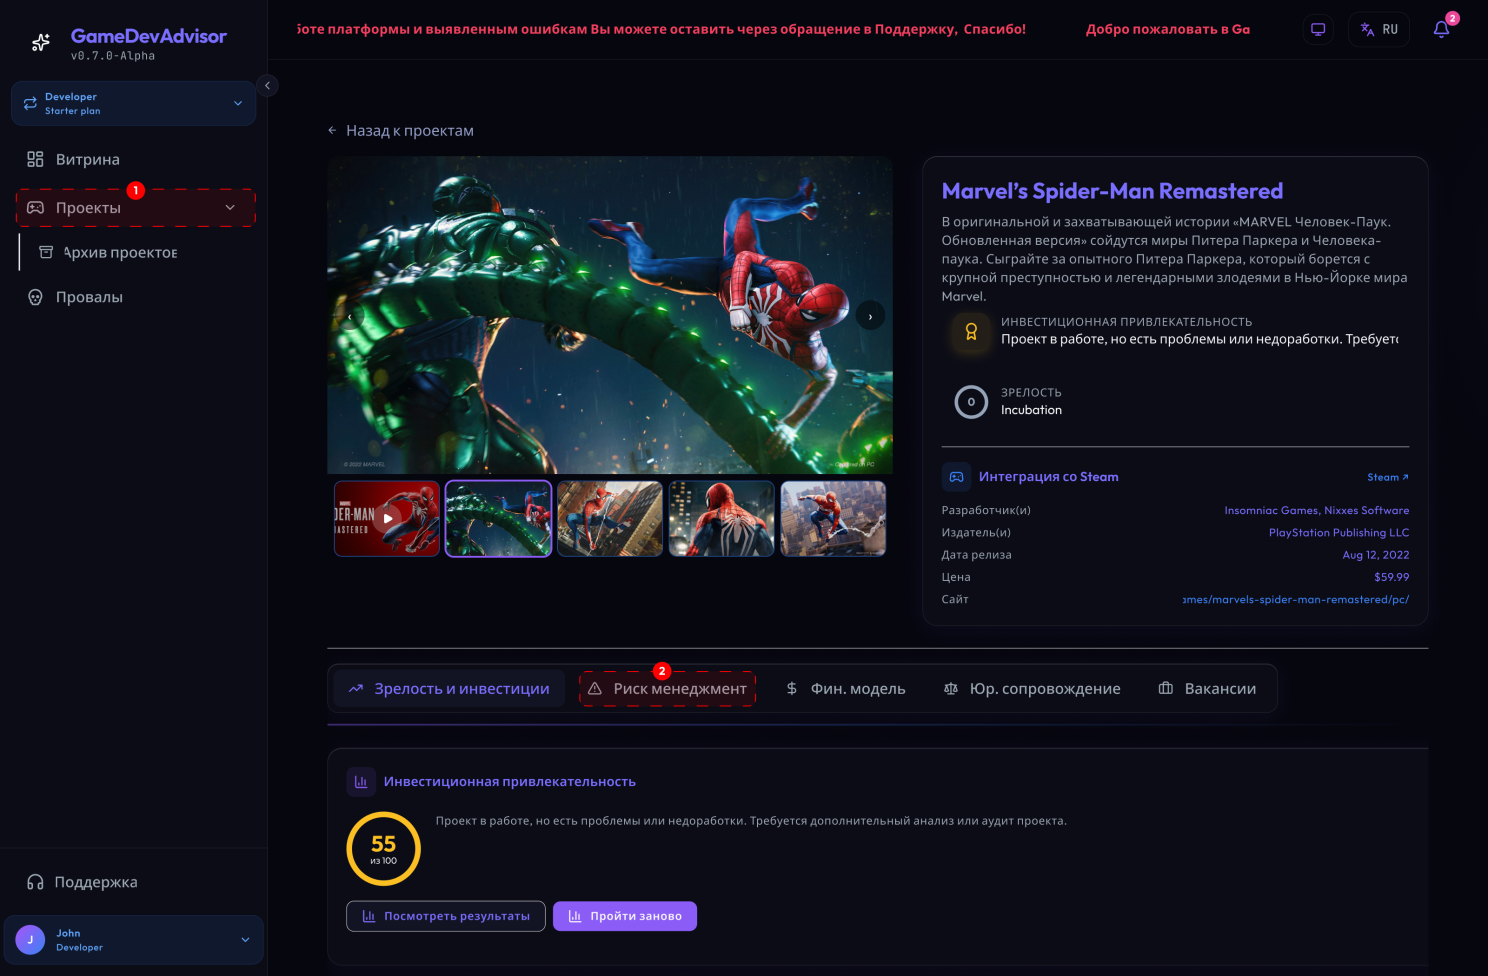Switch to the Юр. сопровождение tab

point(1032,689)
